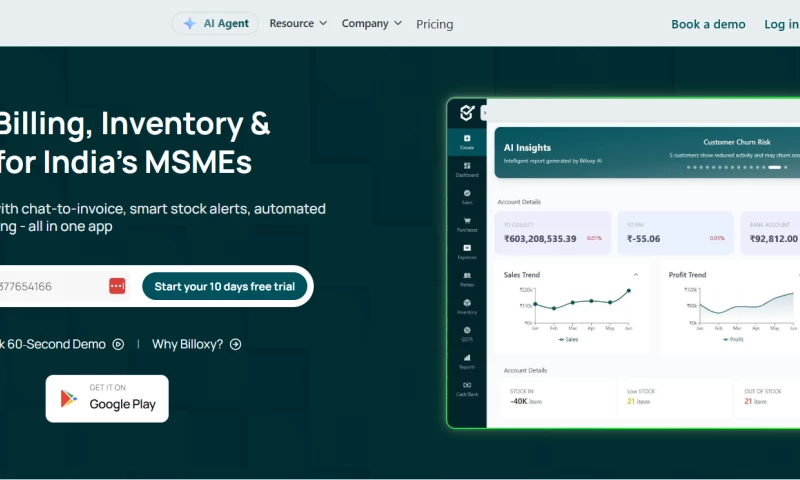The image size is (800, 480).
Task: Collapse the Sales Trend chart panel
Action: [x=636, y=274]
